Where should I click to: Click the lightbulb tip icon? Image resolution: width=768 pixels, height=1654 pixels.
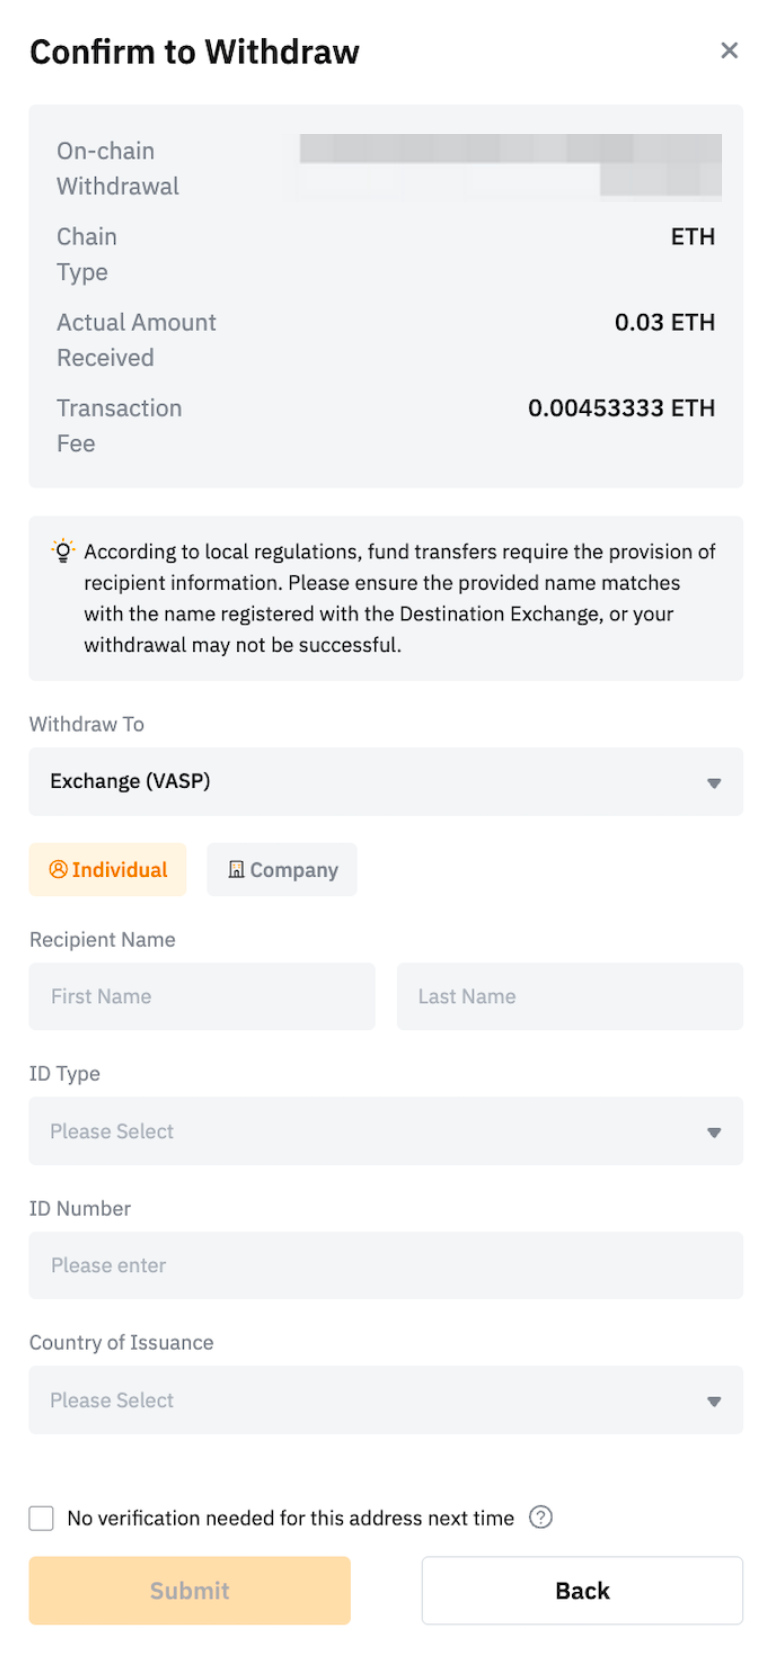[x=63, y=551]
